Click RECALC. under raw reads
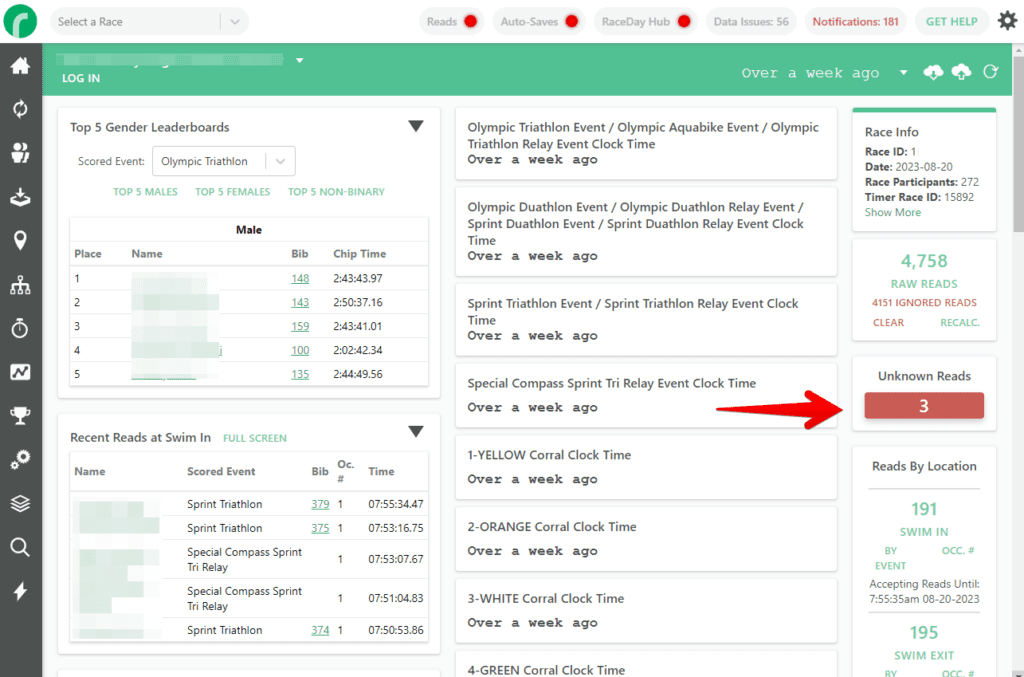1024x677 pixels. 959,323
